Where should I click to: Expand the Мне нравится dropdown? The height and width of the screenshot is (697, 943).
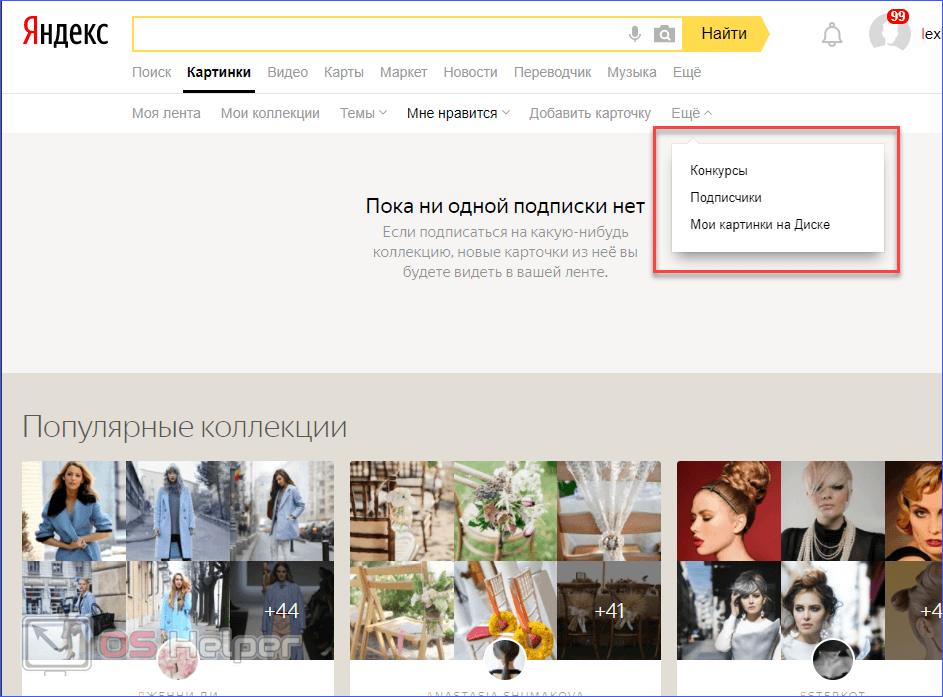[x=458, y=113]
